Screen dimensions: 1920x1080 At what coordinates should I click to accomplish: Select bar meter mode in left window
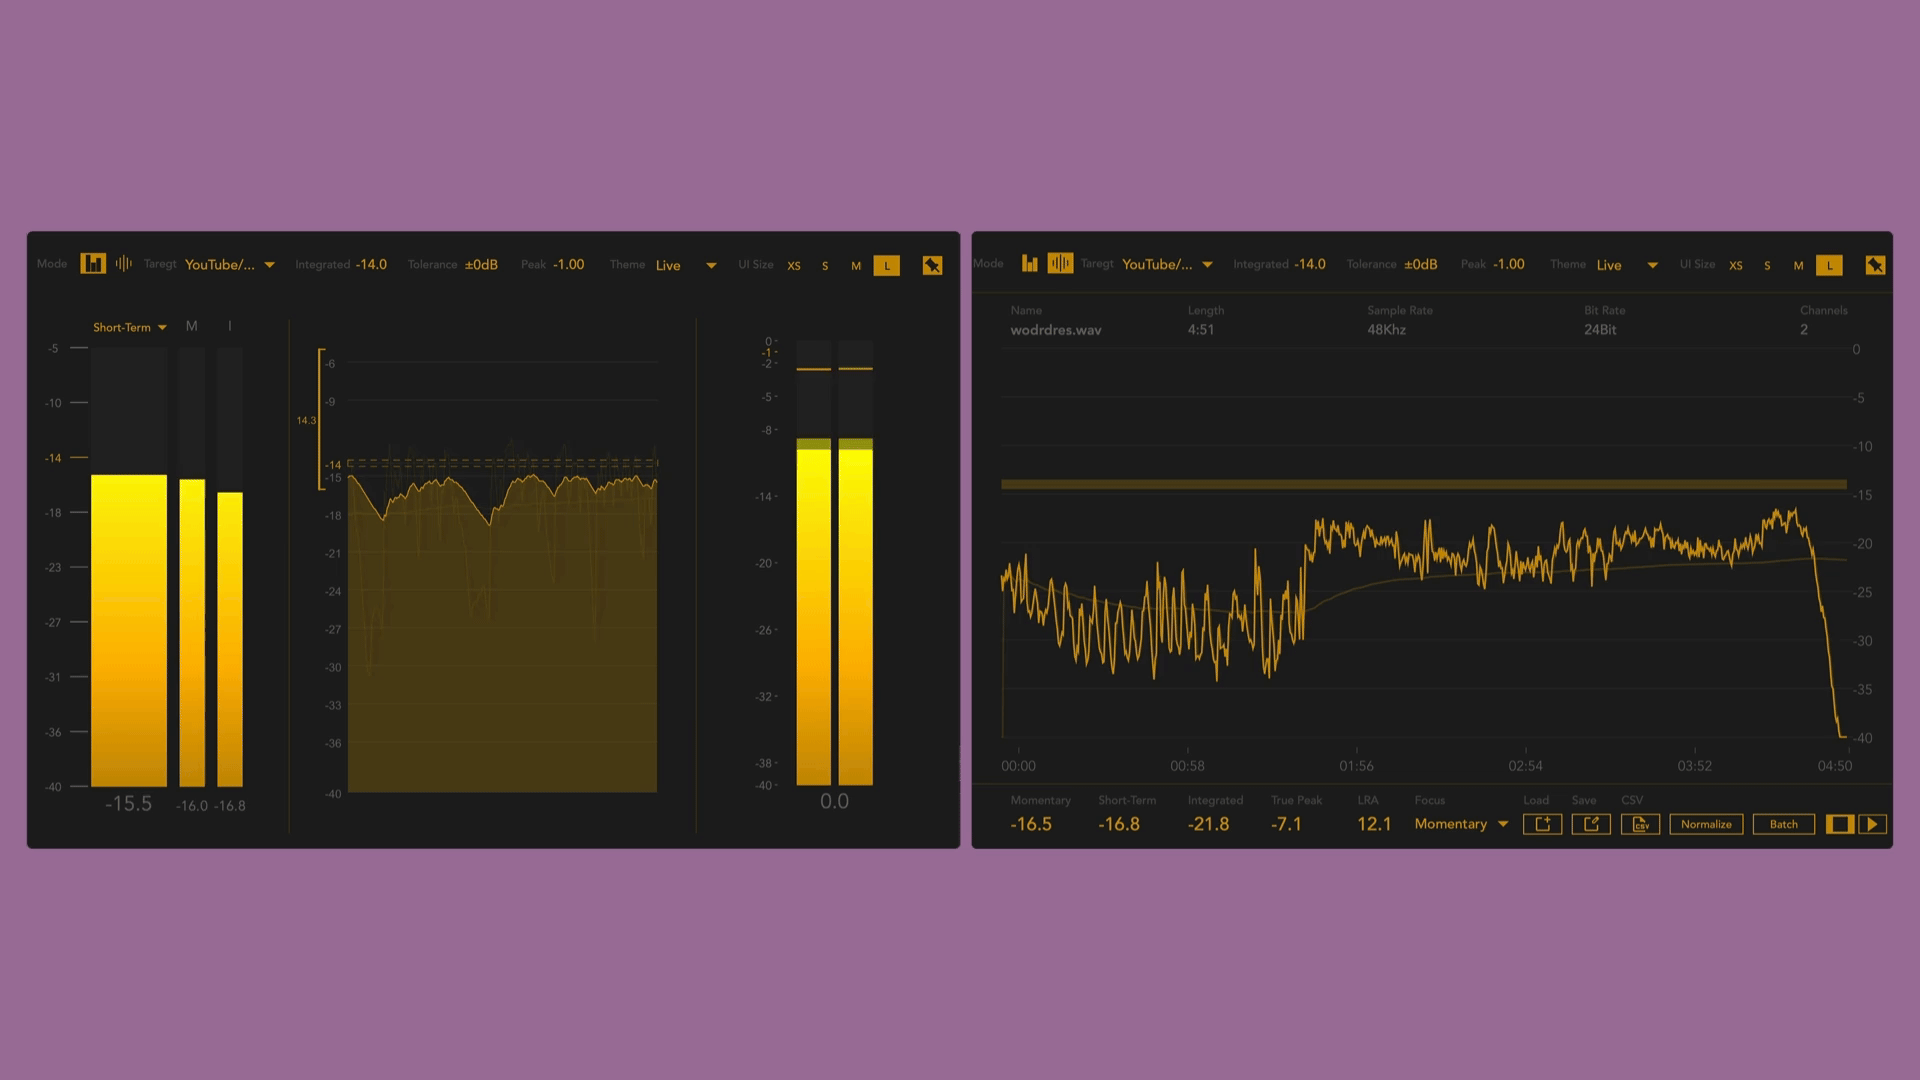tap(93, 264)
